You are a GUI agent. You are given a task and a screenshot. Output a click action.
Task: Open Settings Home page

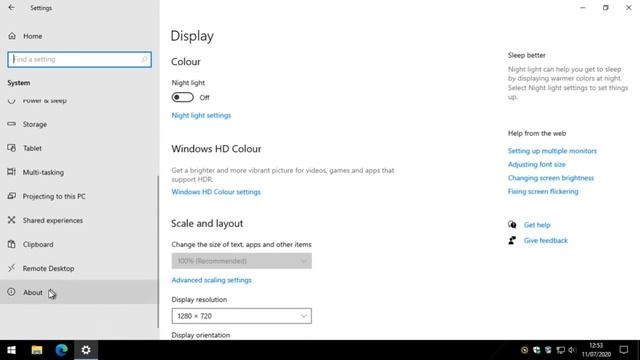coord(33,36)
